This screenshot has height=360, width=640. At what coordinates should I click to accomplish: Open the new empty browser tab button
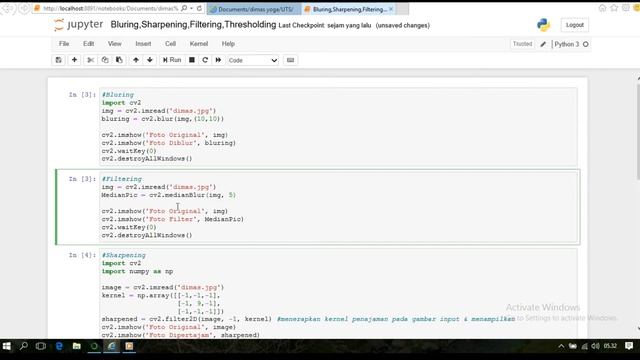point(402,9)
